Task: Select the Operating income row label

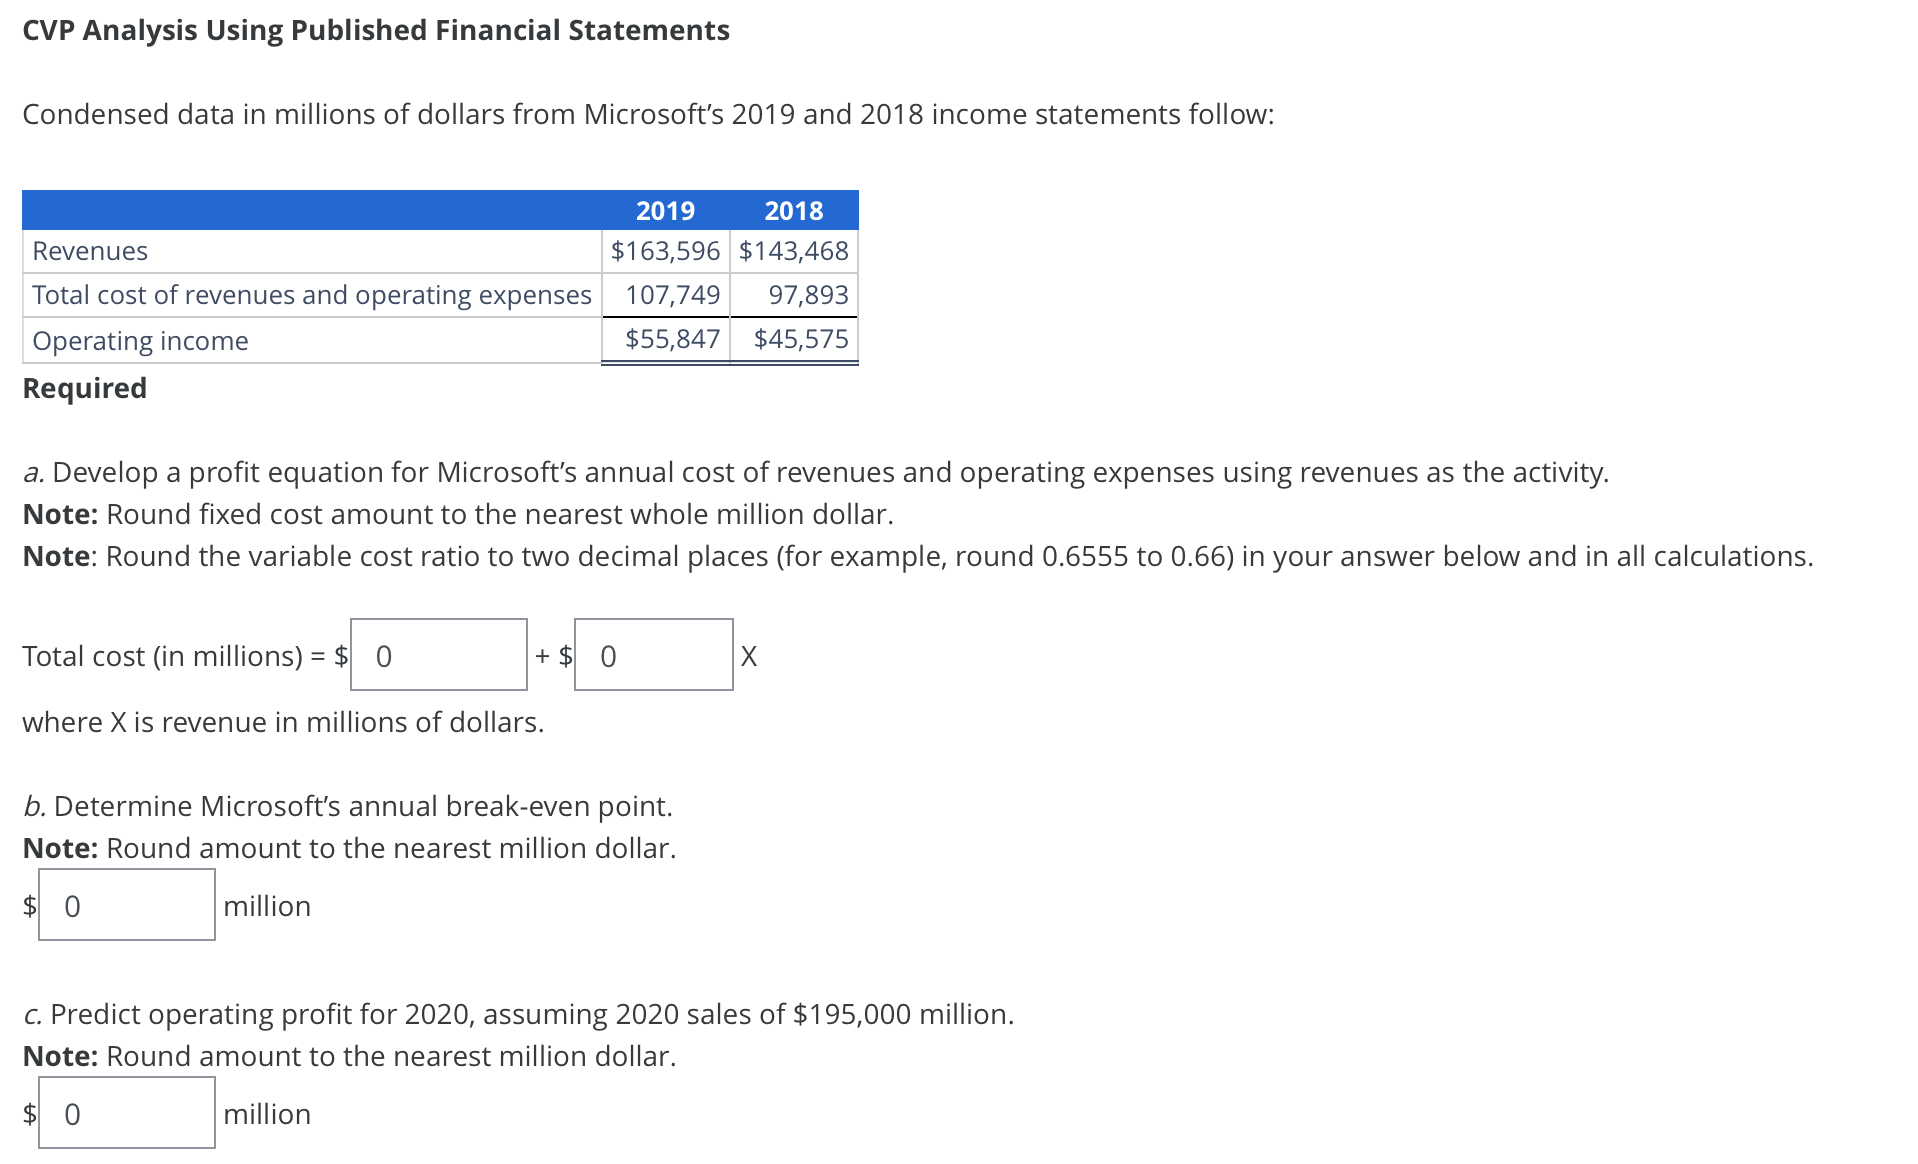Action: (x=140, y=340)
